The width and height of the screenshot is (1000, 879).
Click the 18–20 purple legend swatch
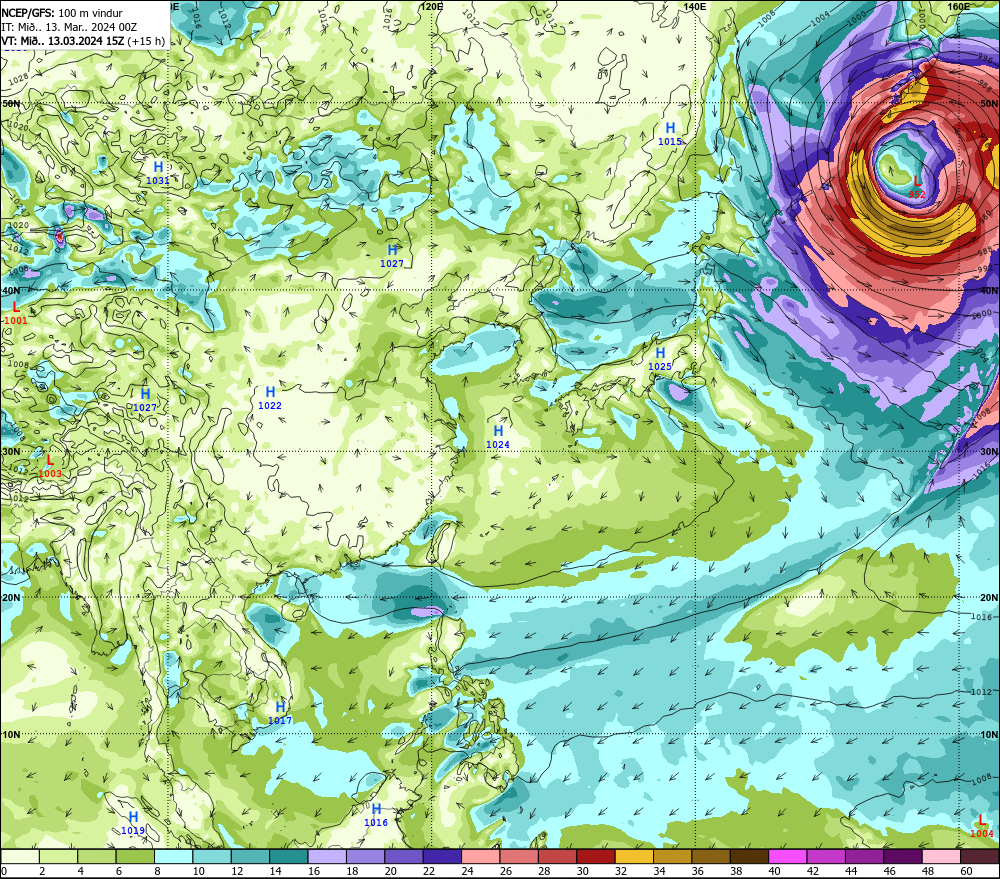tap(365, 856)
